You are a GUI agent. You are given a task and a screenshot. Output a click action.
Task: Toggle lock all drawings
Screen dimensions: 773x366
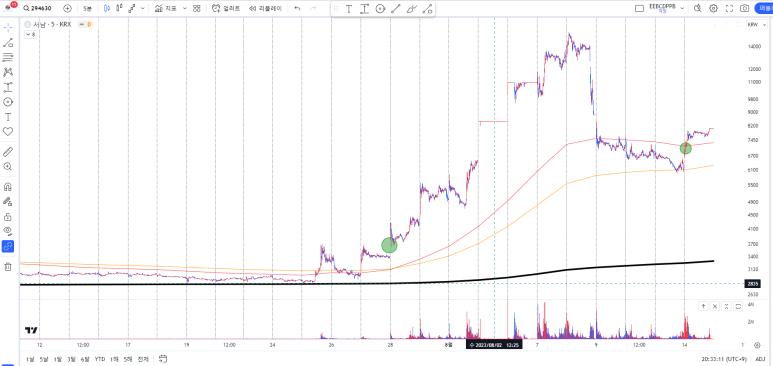(8, 217)
